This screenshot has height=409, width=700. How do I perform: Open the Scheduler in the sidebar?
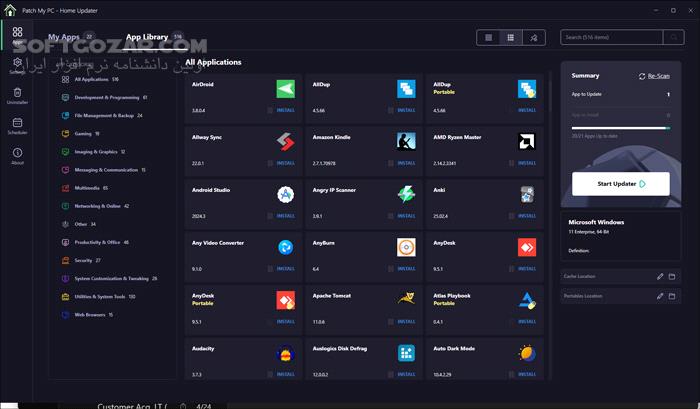point(17,125)
